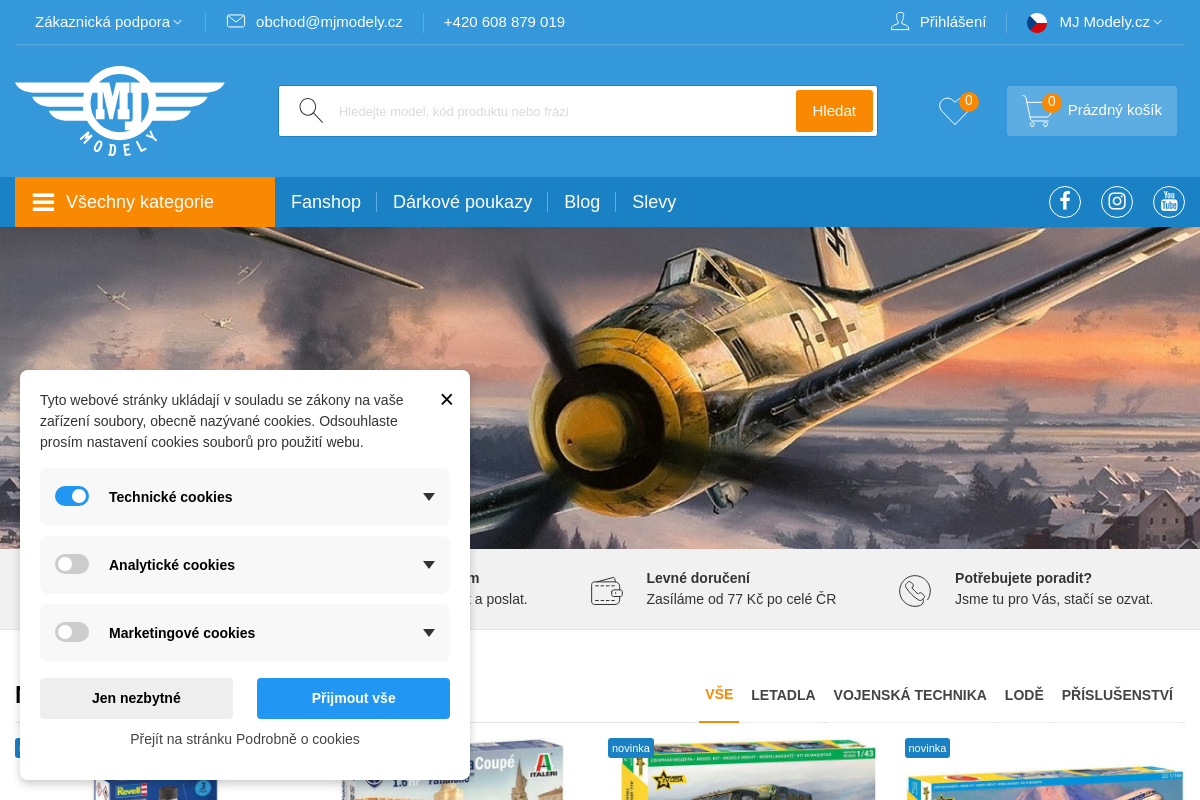Click the magnifier icon in search bar

tap(311, 111)
